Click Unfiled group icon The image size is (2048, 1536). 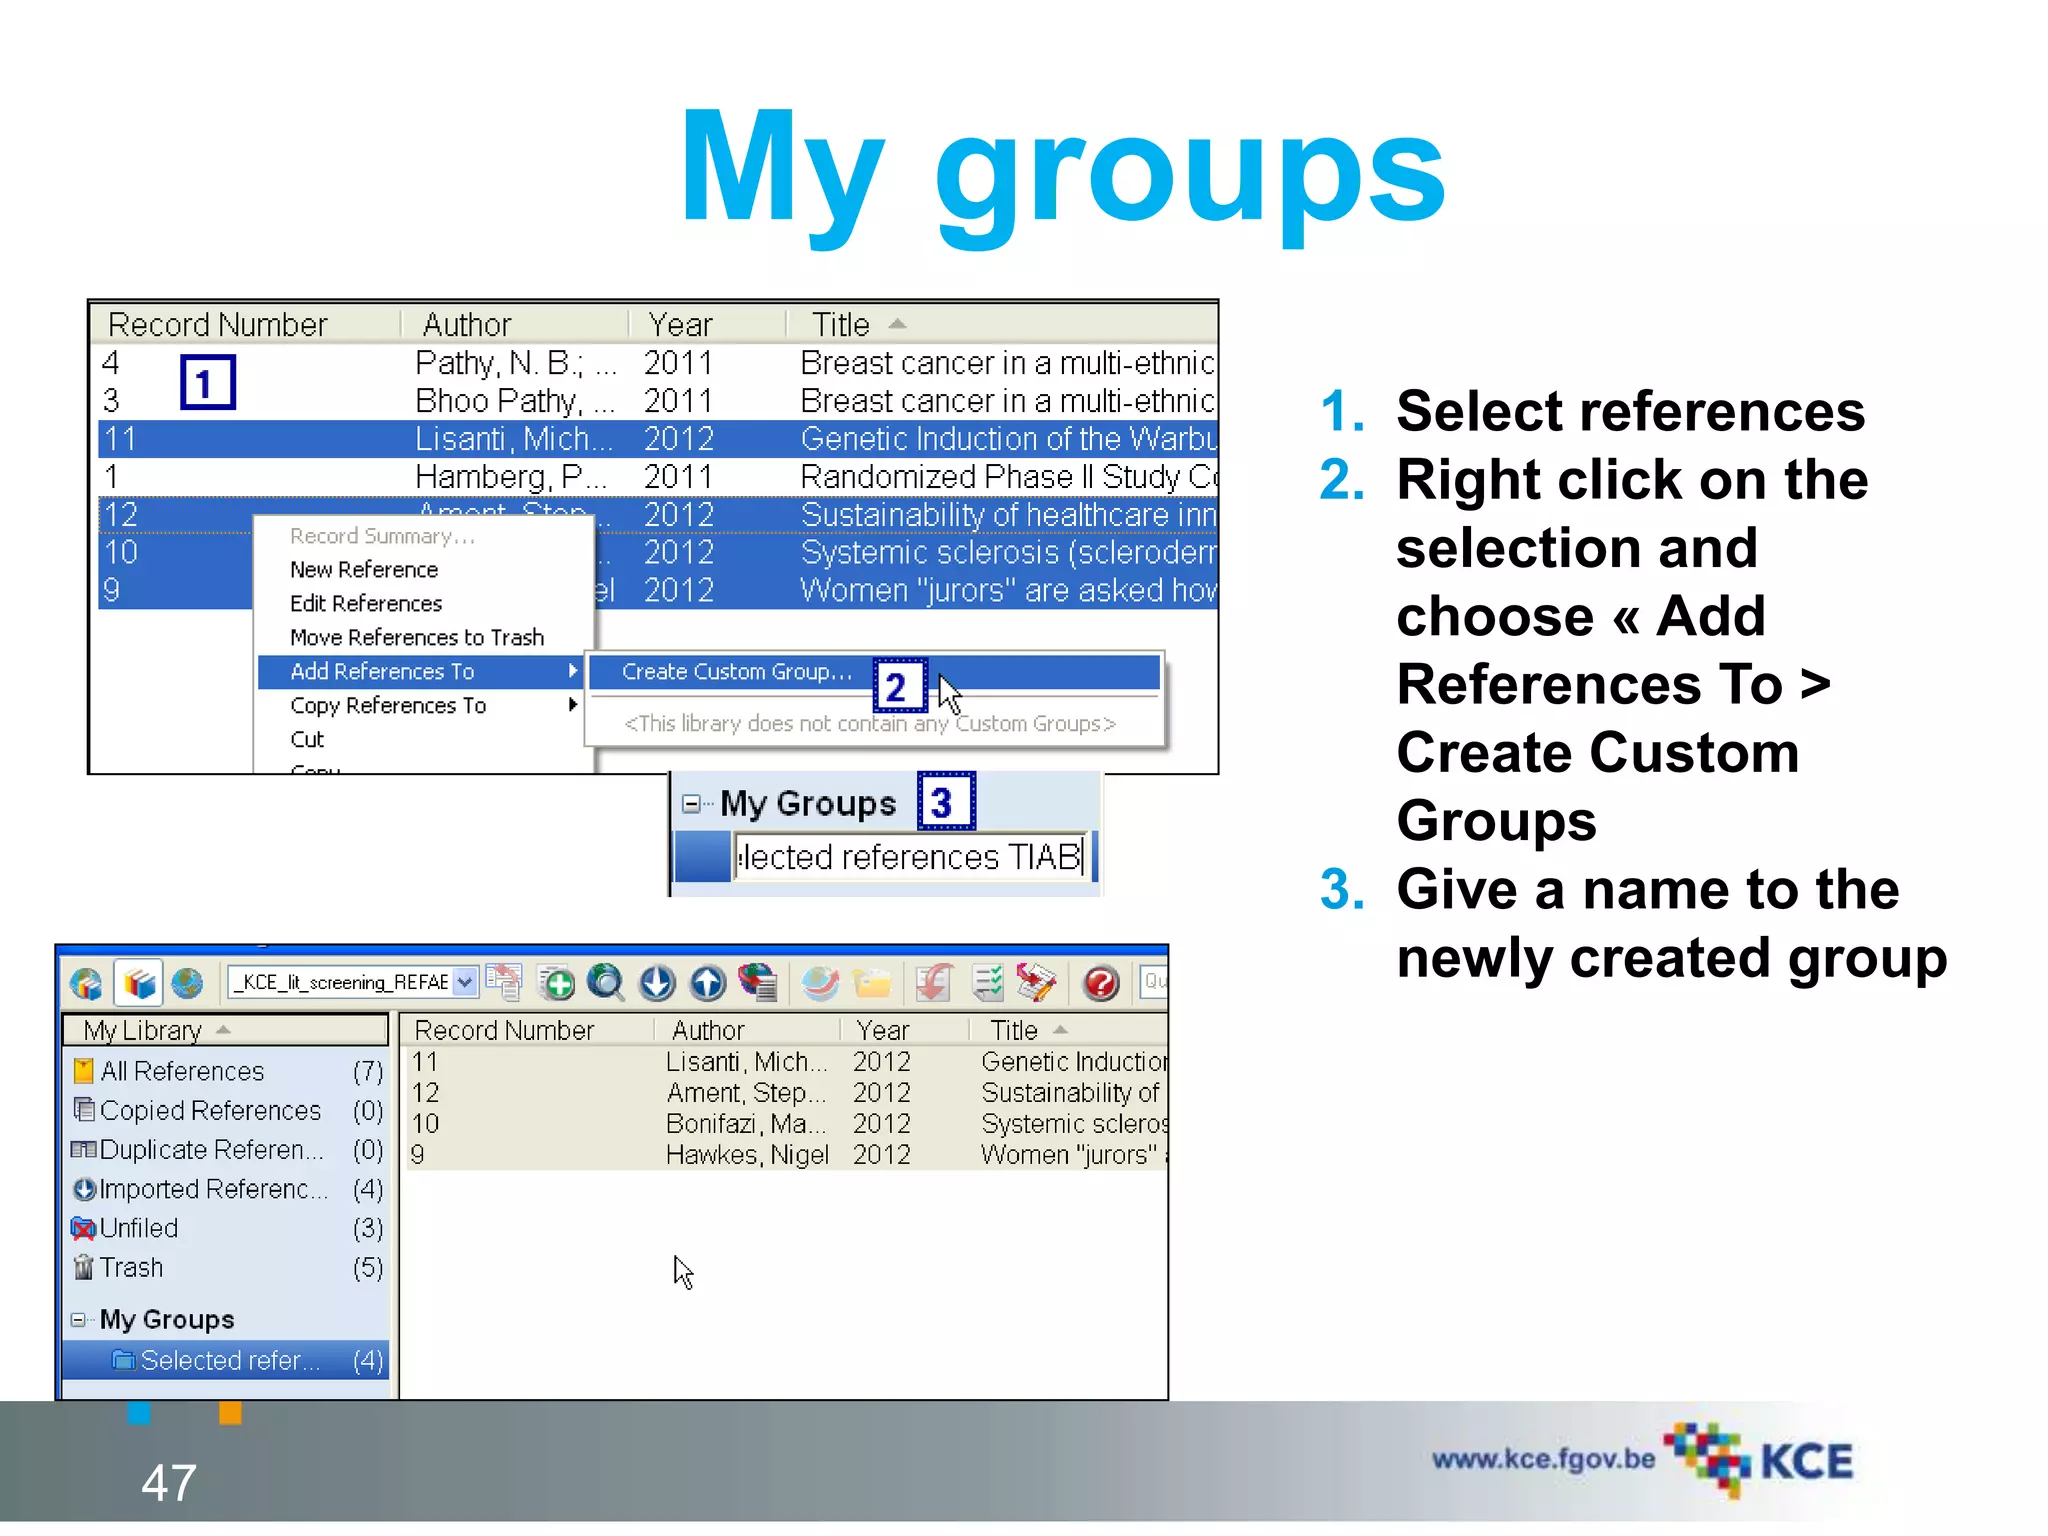tap(84, 1228)
